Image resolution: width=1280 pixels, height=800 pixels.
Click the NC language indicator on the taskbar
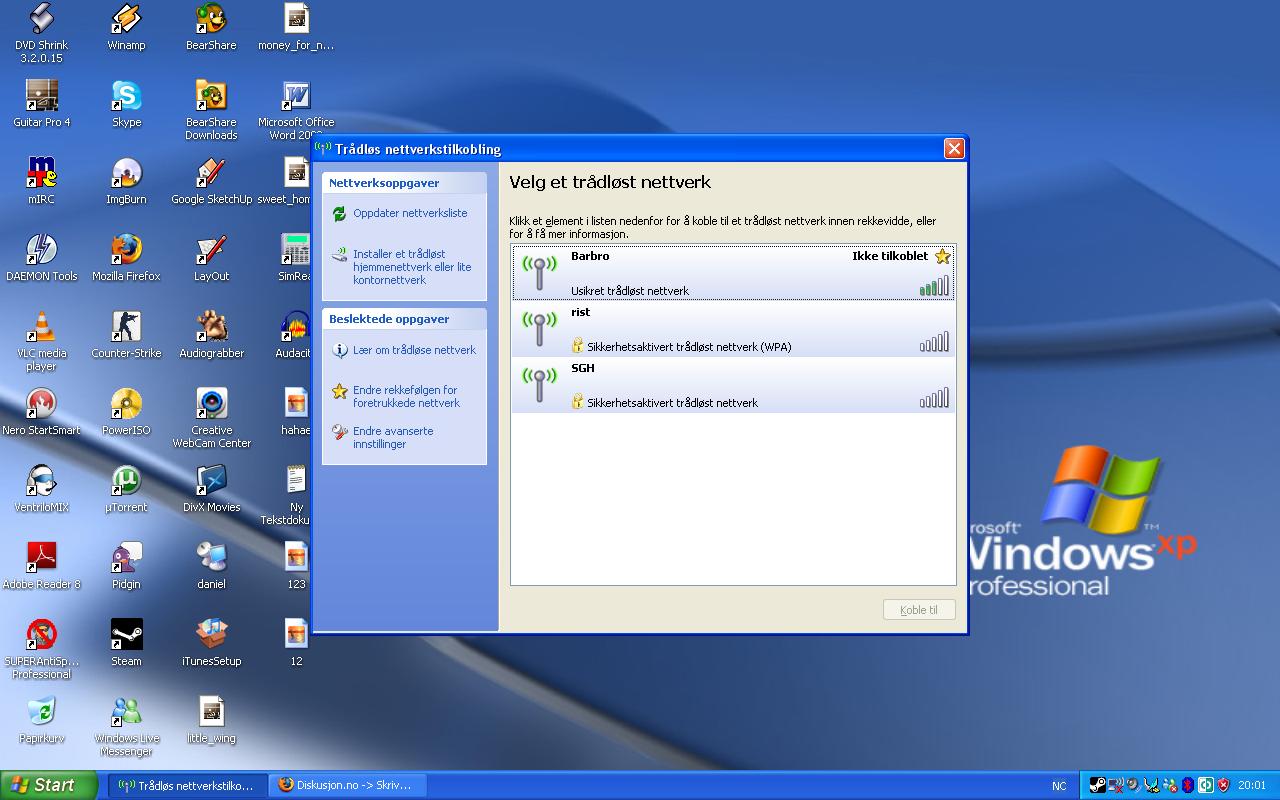click(x=1059, y=786)
